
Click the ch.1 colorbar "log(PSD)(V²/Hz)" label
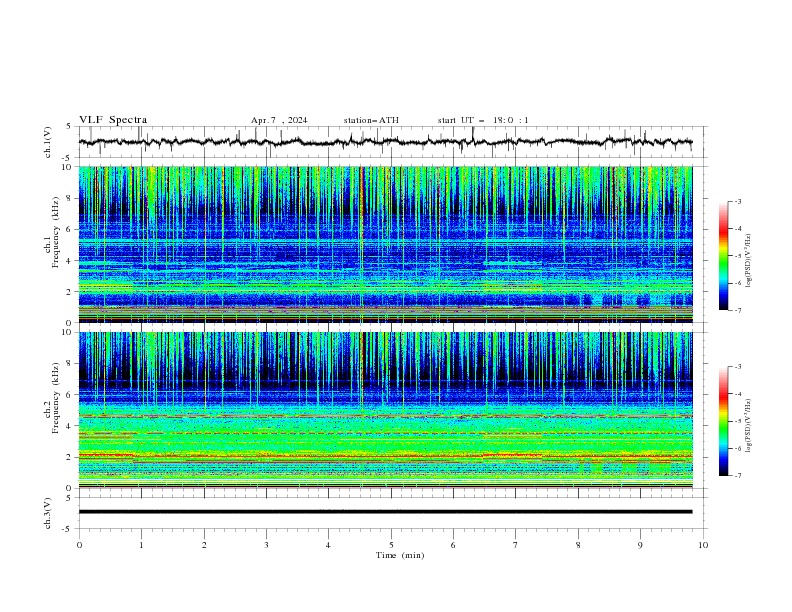coord(748,261)
